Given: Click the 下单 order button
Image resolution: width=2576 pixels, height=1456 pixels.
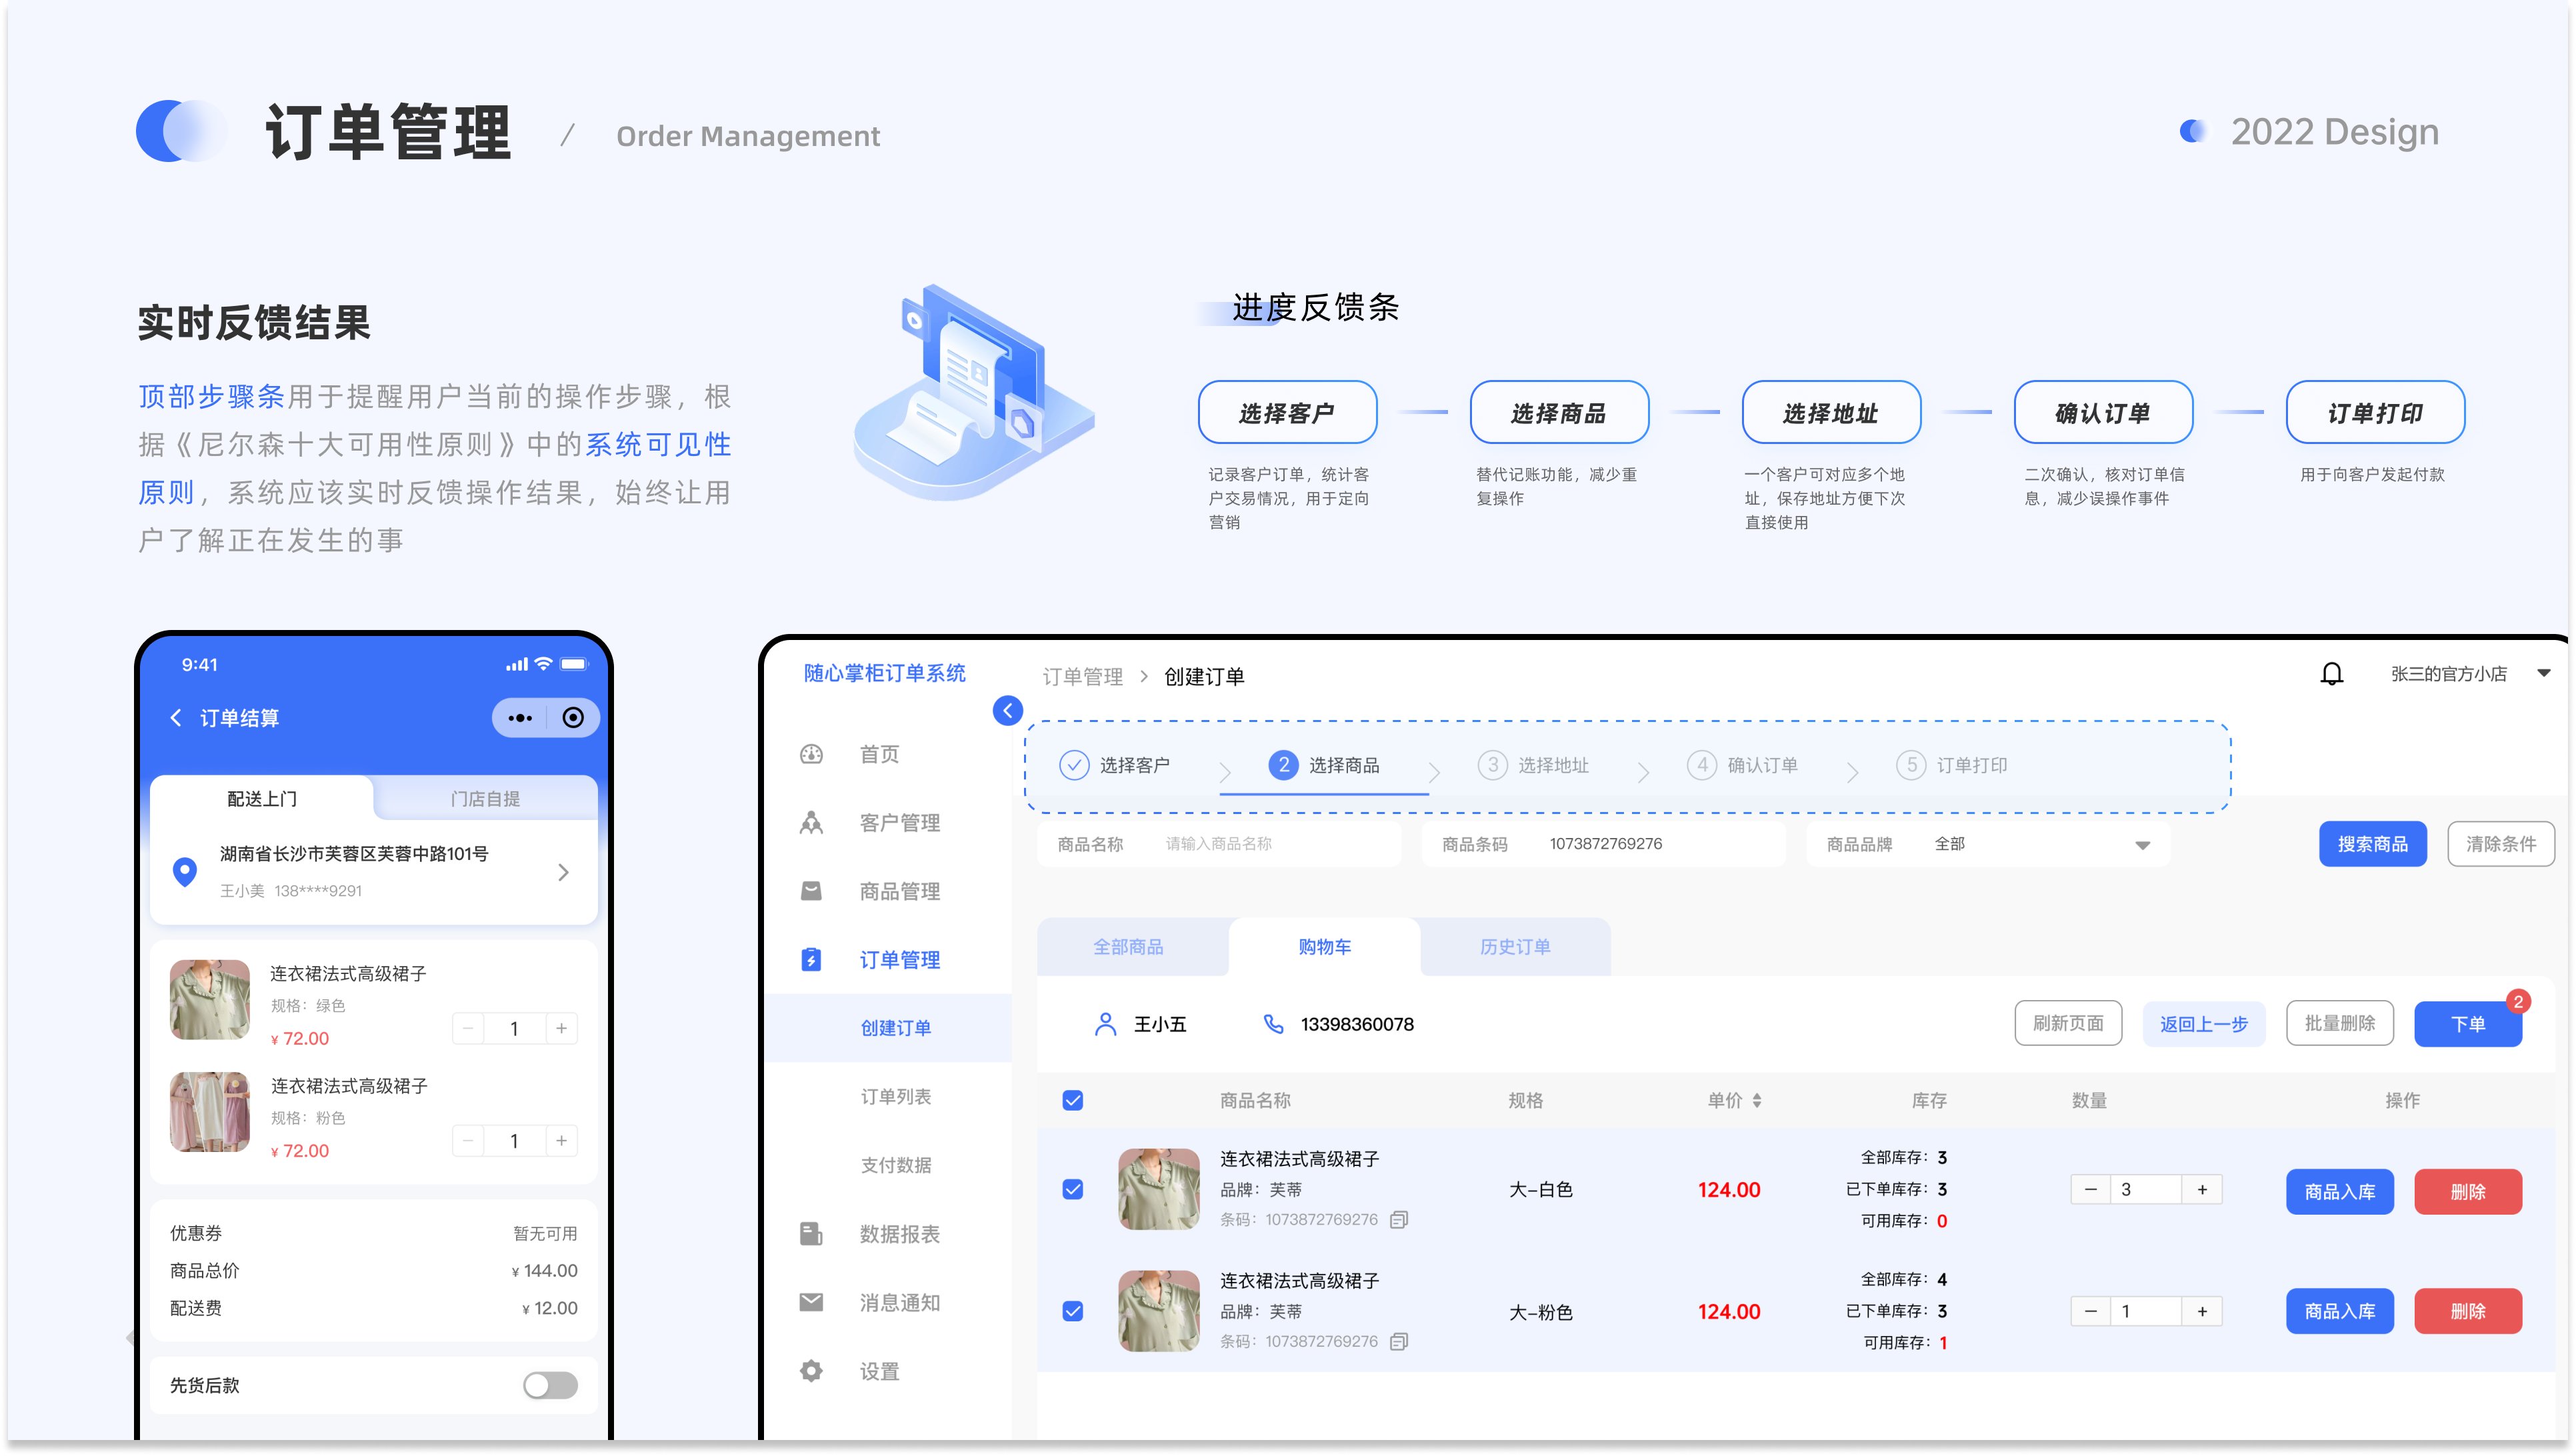Looking at the screenshot, I should coord(2468,1023).
